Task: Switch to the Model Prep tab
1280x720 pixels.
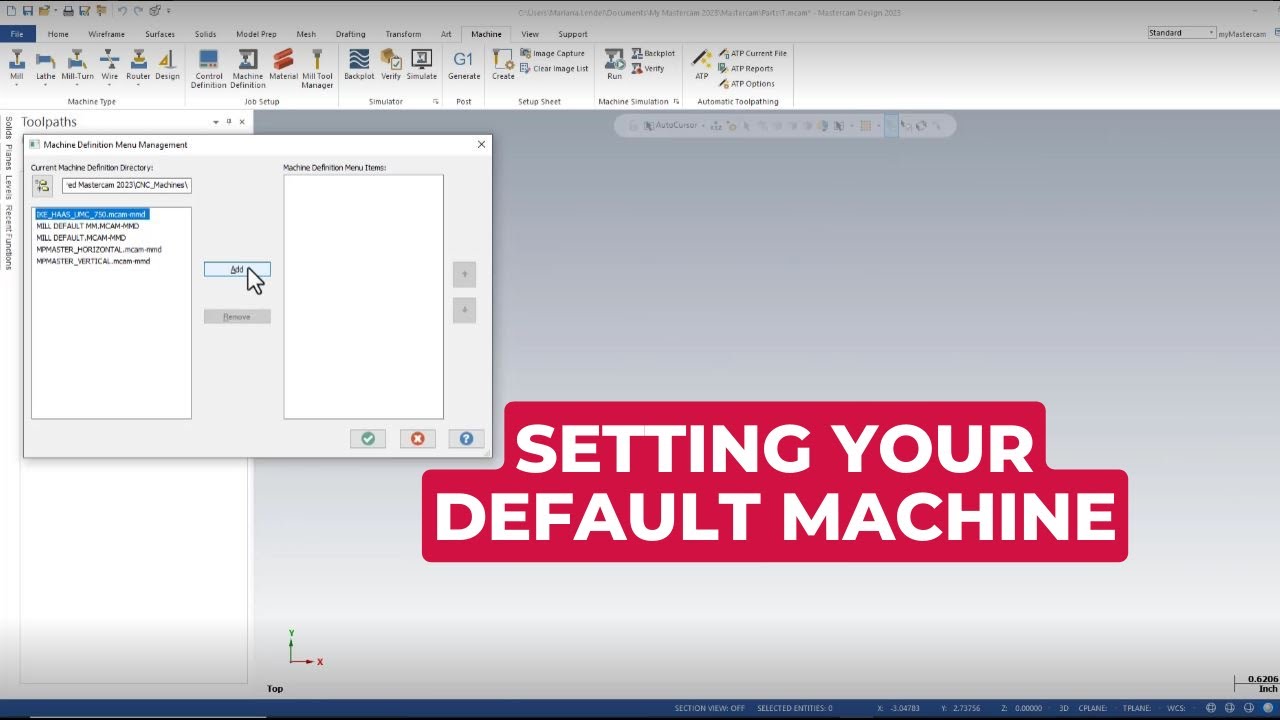Action: pos(256,34)
